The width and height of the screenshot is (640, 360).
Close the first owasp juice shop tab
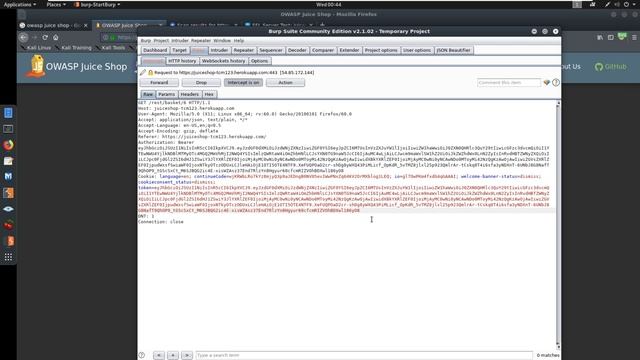coord(85,25)
